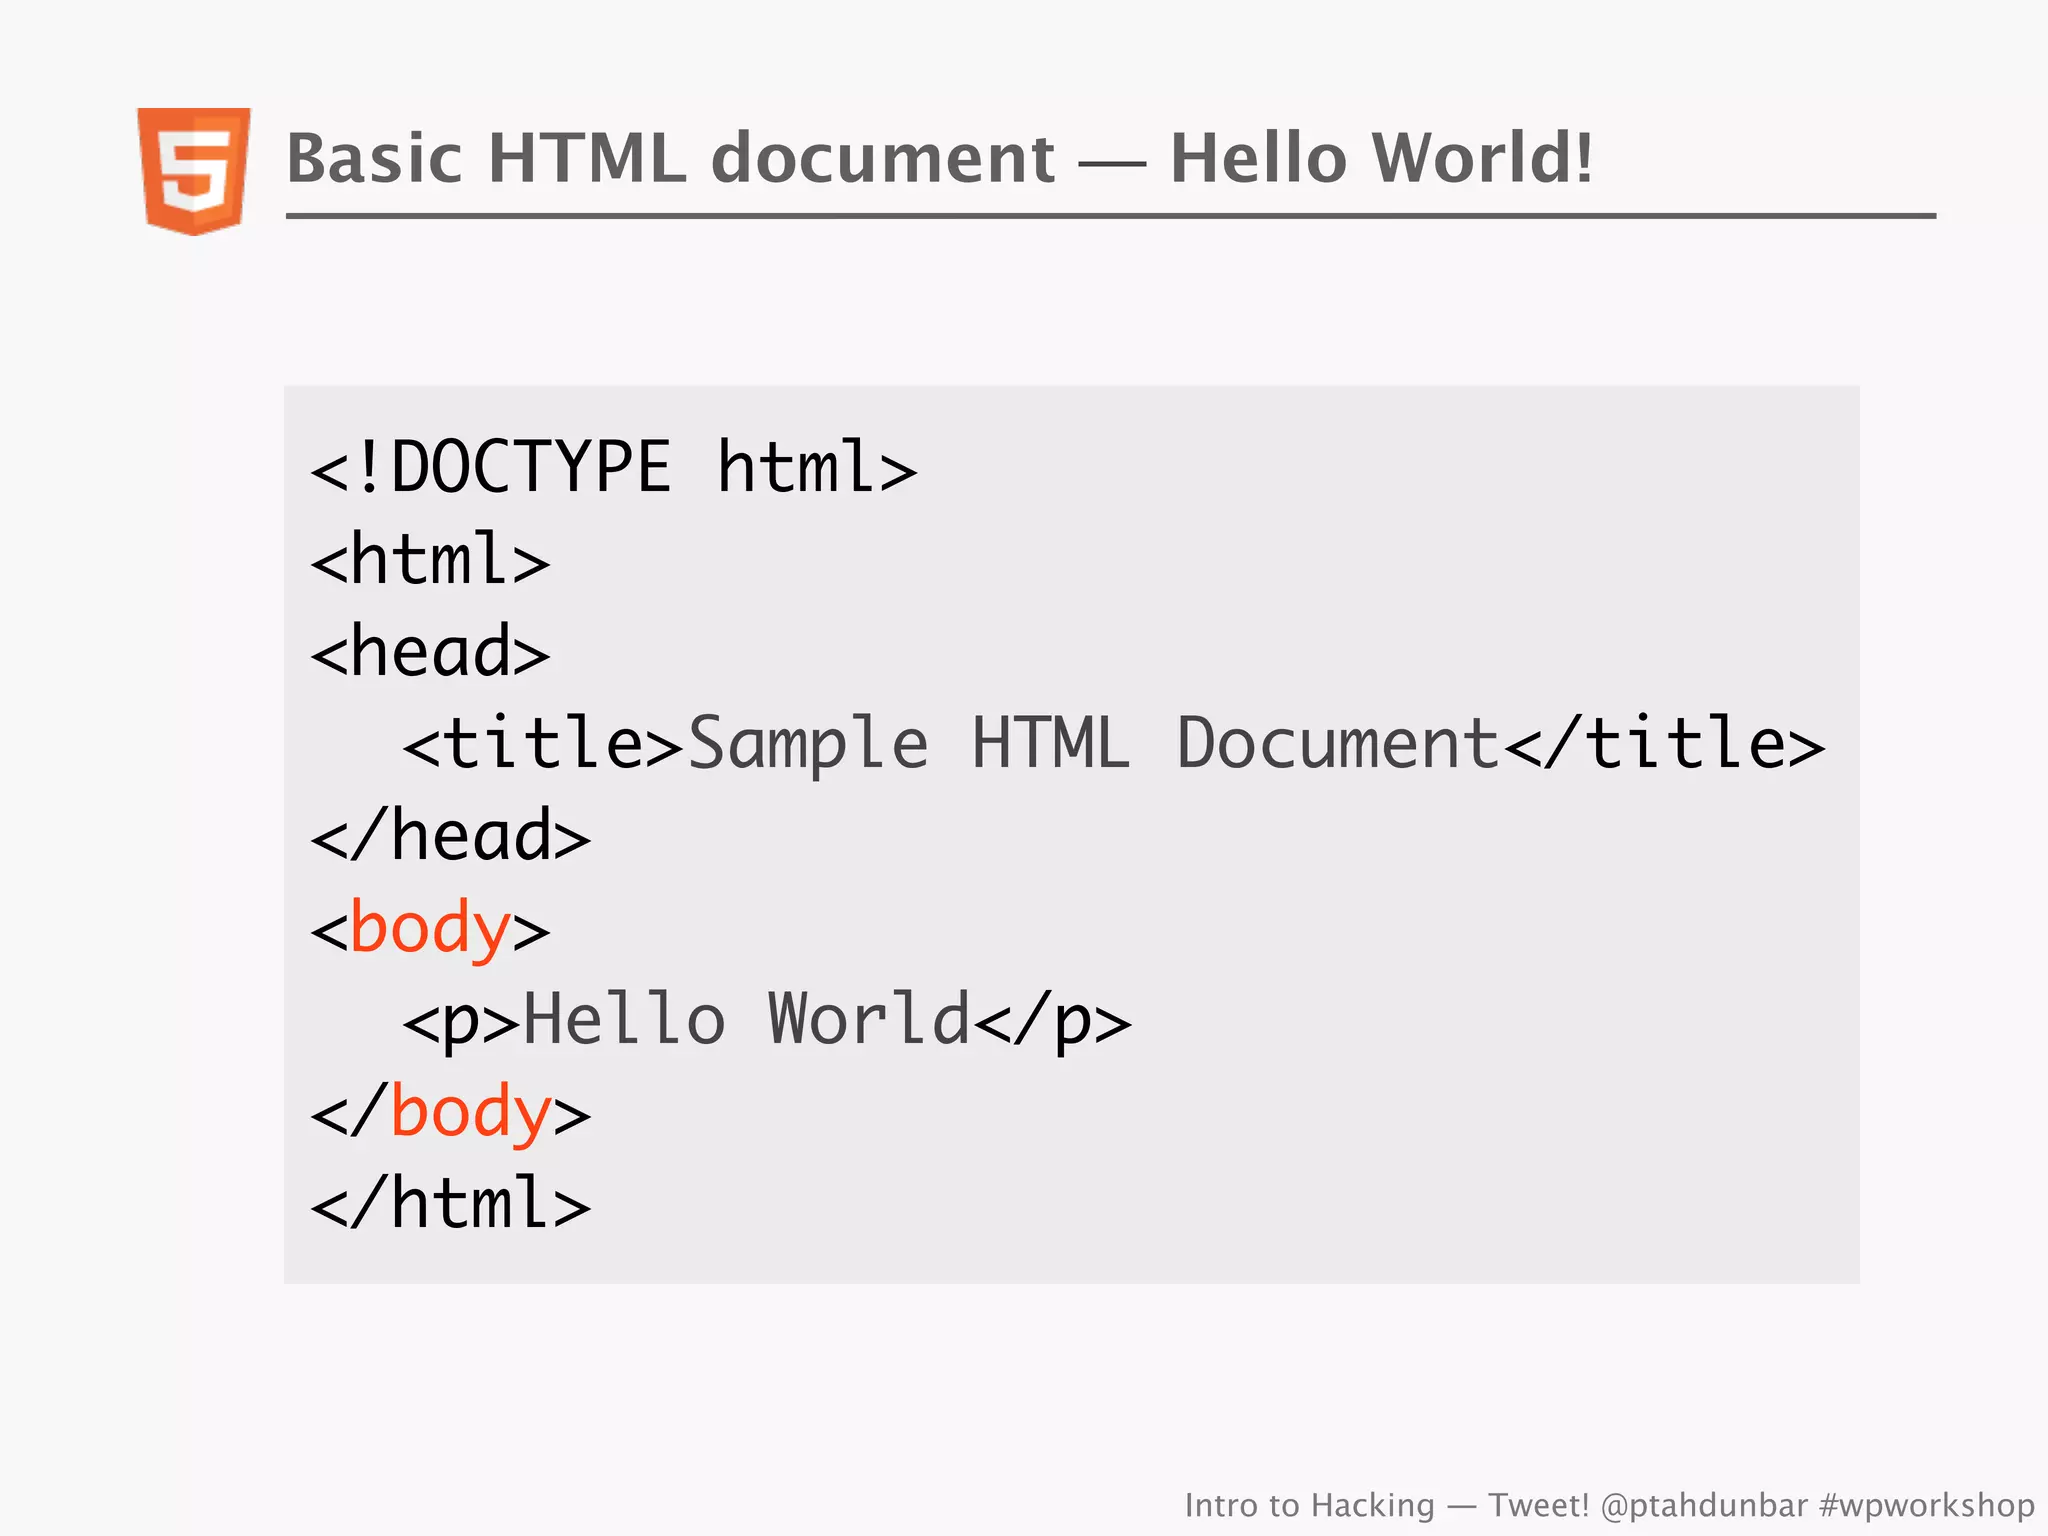
Task: Click the '@ptahdunbar' handle in footer
Action: coord(1704,1505)
